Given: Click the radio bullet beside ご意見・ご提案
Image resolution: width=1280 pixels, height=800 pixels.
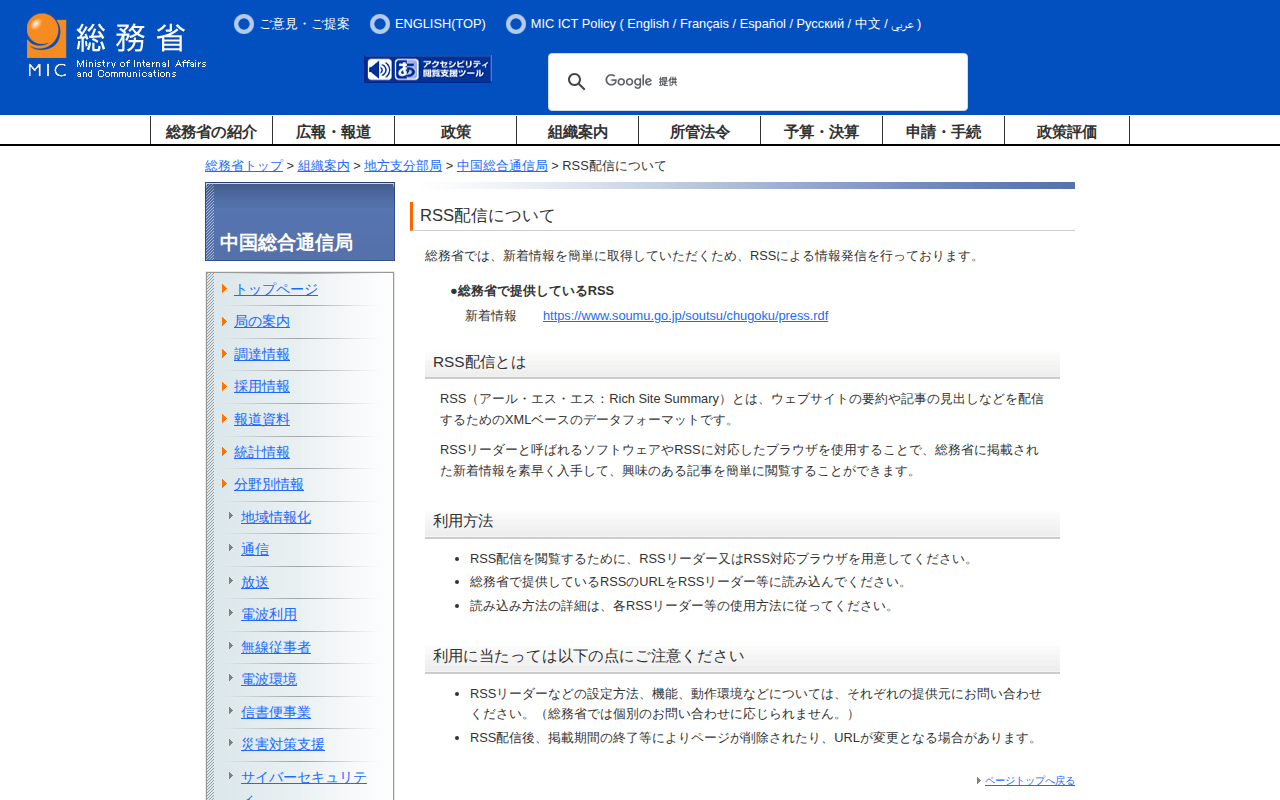Looking at the screenshot, I should coord(244,24).
